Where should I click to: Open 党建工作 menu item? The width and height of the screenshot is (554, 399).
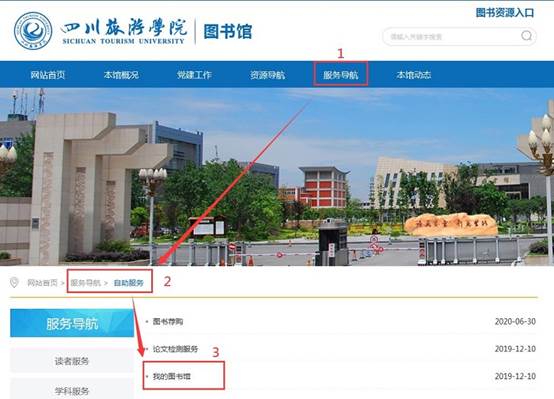tap(194, 75)
